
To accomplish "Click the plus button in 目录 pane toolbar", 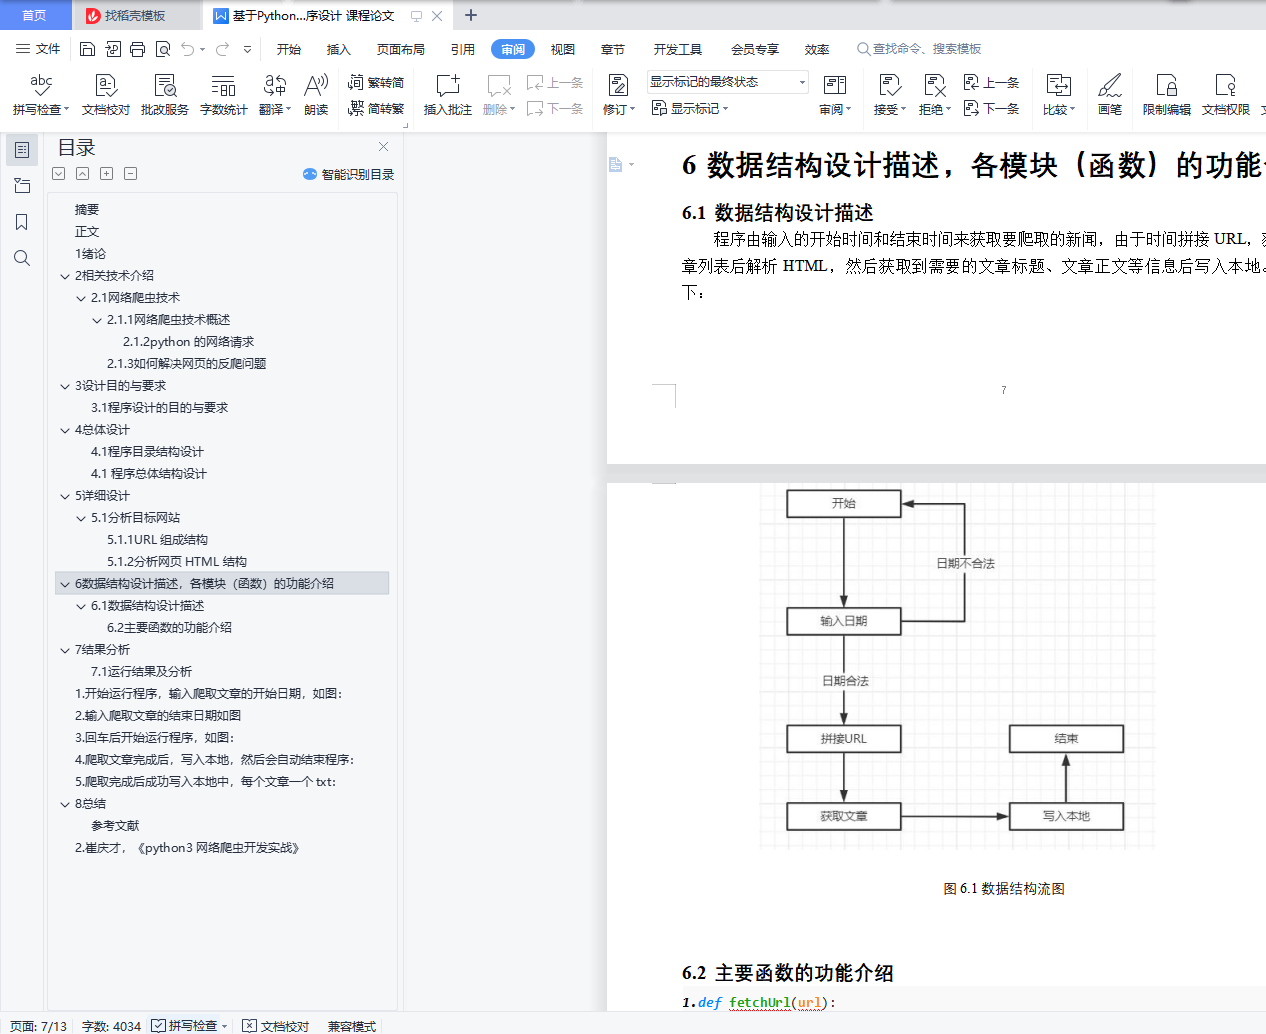I will (107, 174).
